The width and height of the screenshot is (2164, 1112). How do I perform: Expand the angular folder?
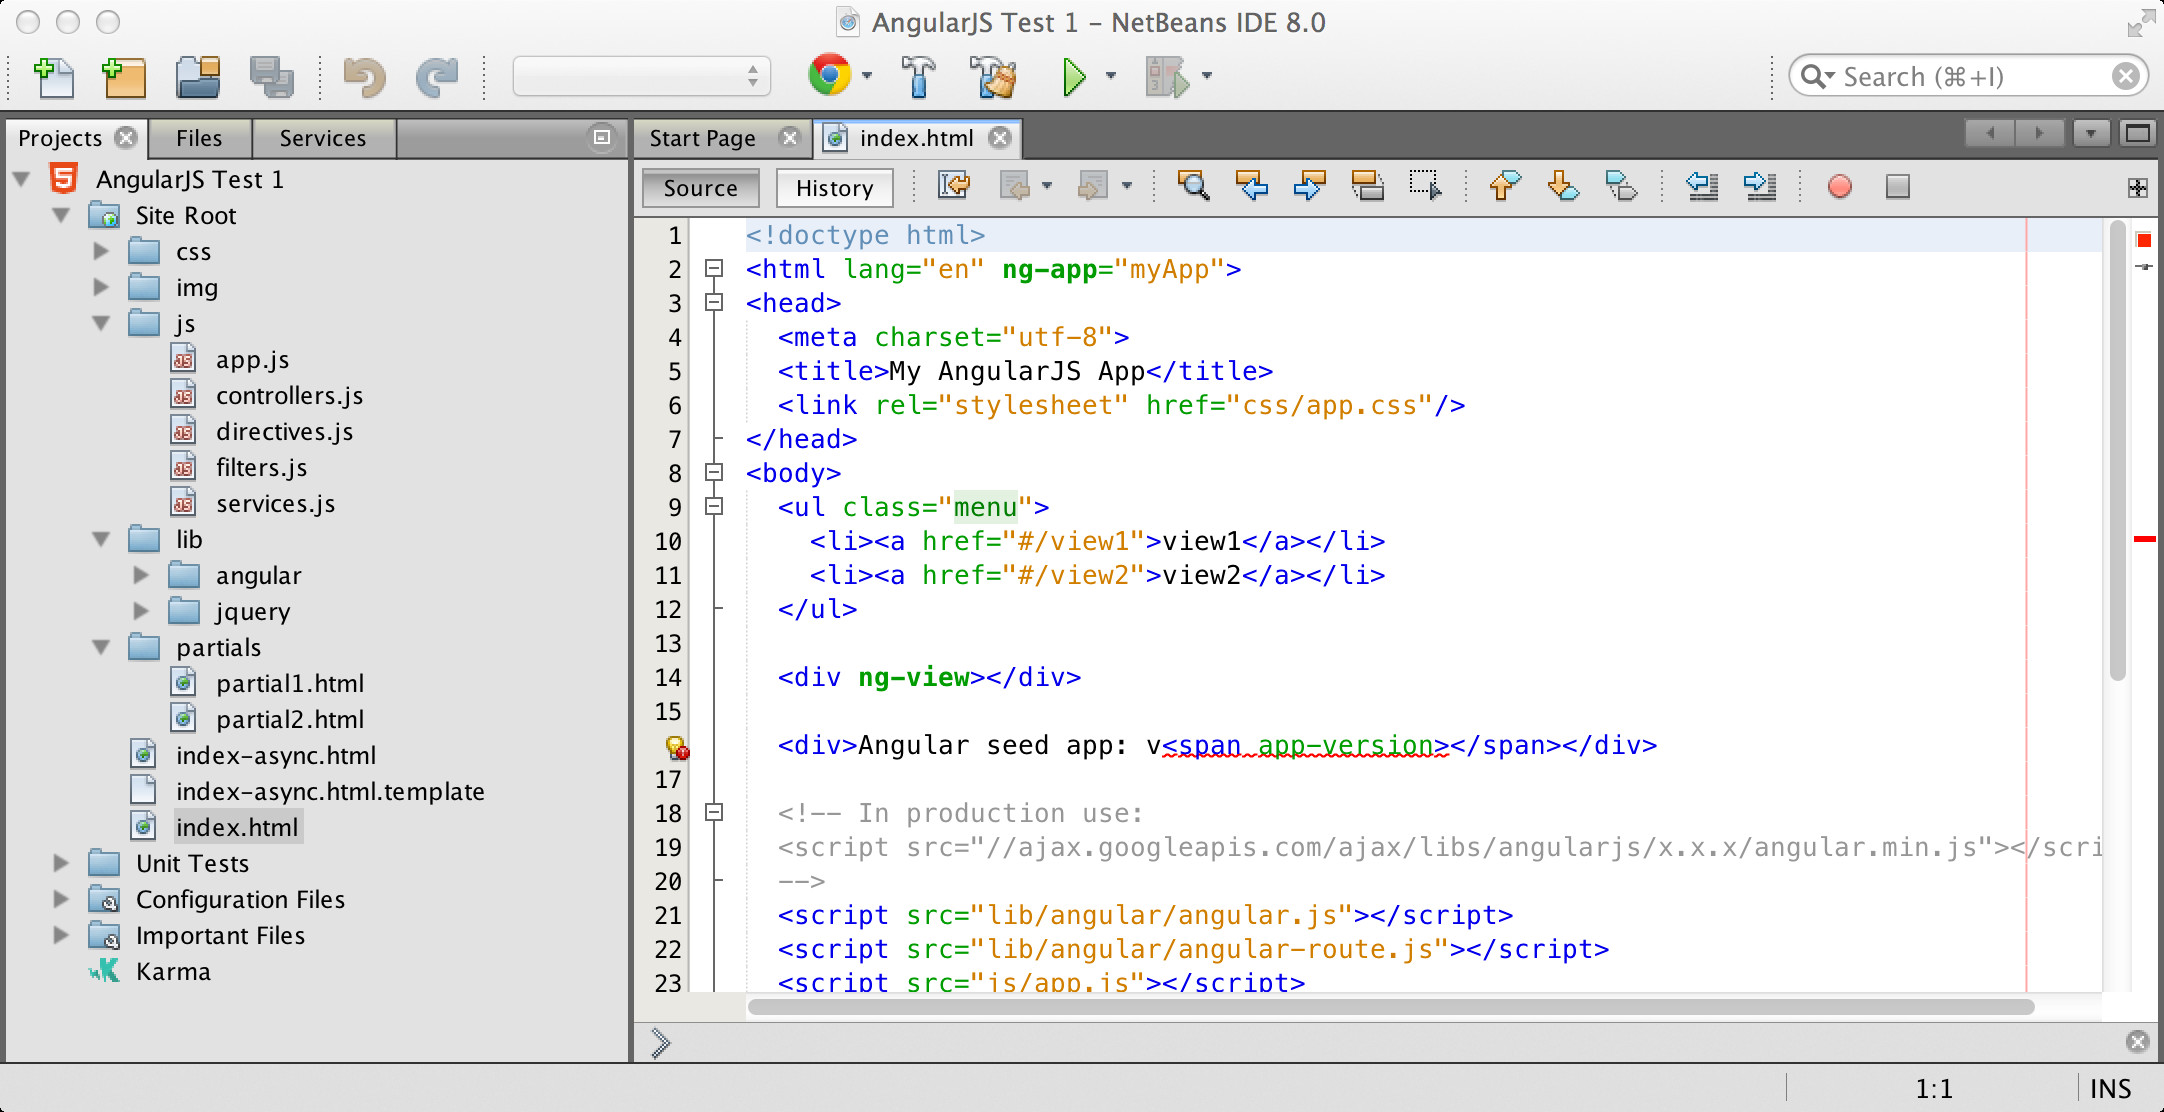141,576
